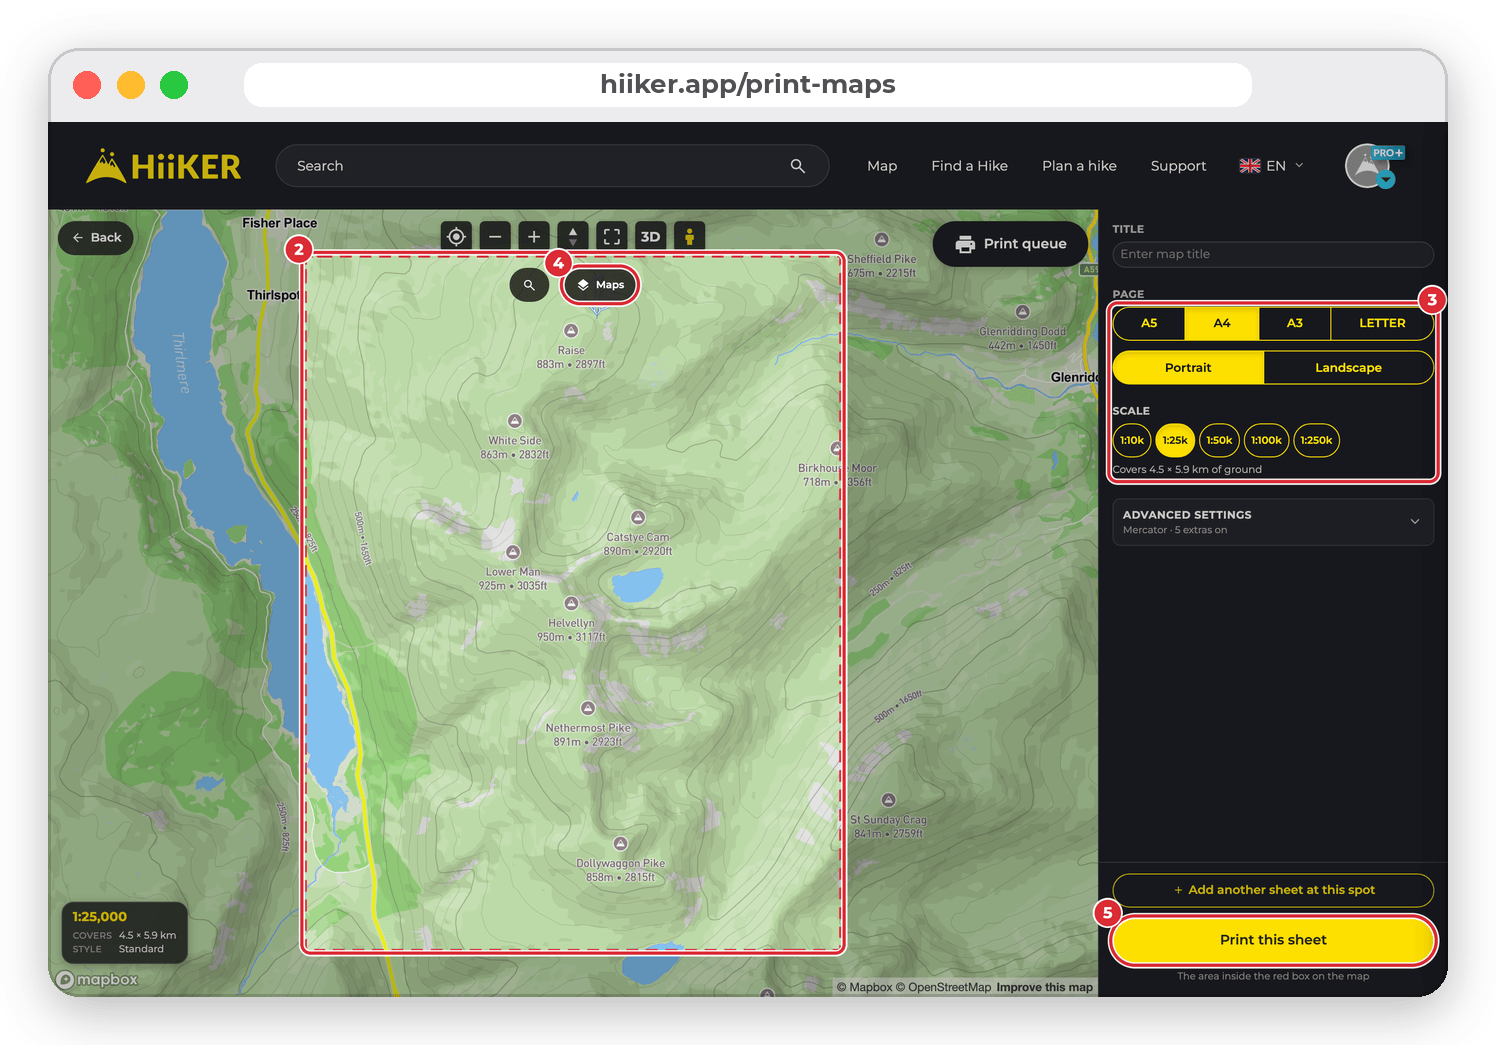The image size is (1496, 1045).
Task: Switch the map to 3D view
Action: point(650,236)
